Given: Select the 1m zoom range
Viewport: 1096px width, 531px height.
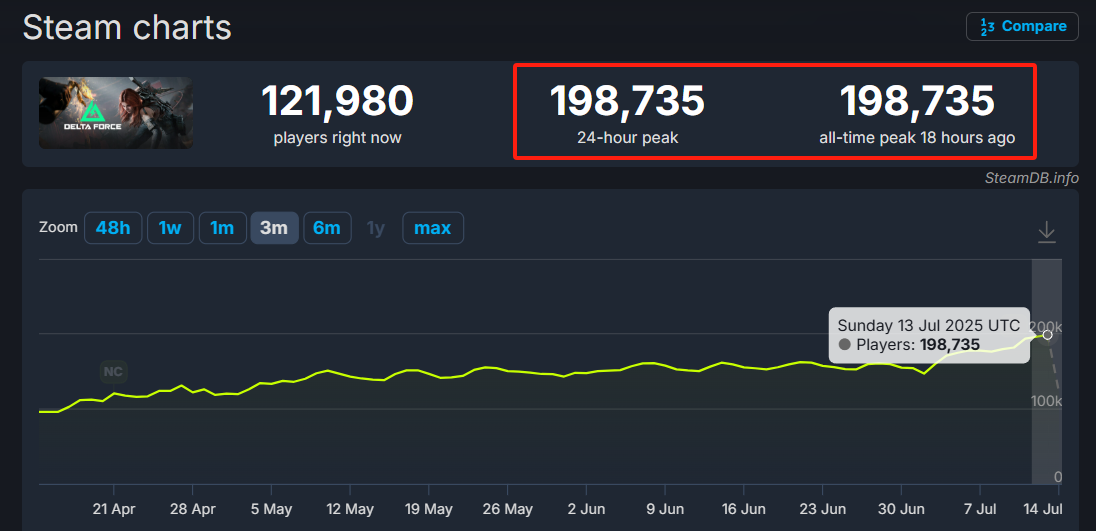Looking at the screenshot, I should [x=222, y=228].
